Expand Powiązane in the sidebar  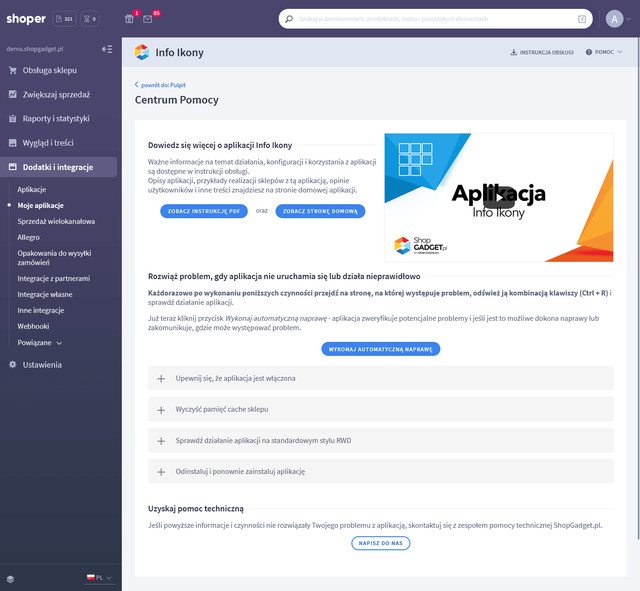click(39, 342)
